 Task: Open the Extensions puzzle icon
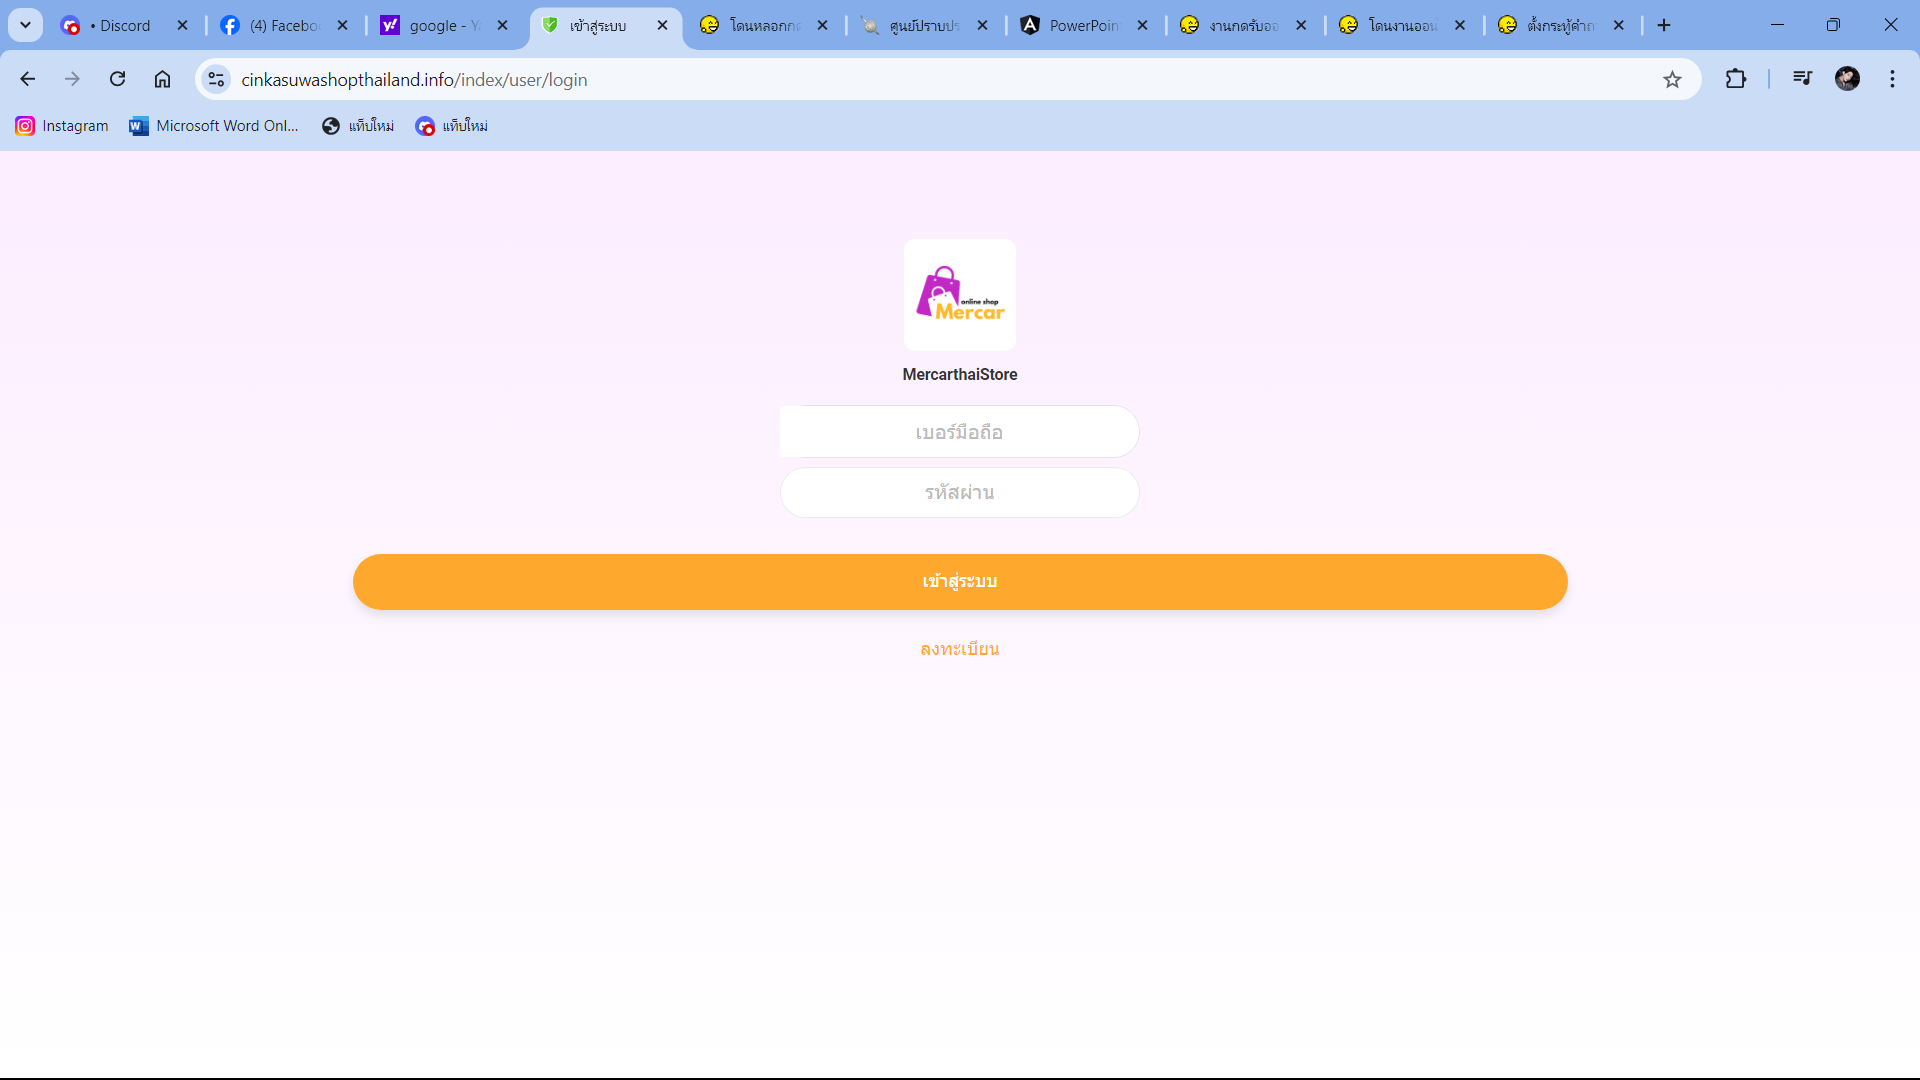1736,79
